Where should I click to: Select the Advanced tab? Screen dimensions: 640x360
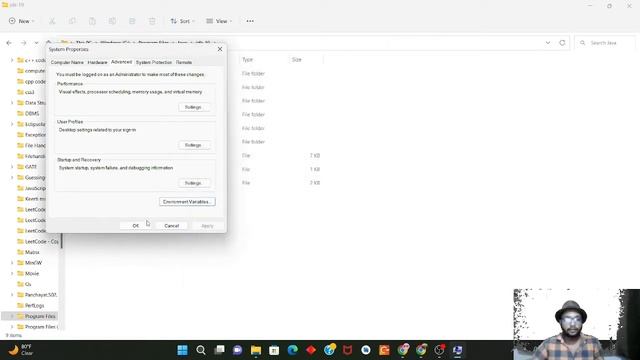tap(121, 62)
